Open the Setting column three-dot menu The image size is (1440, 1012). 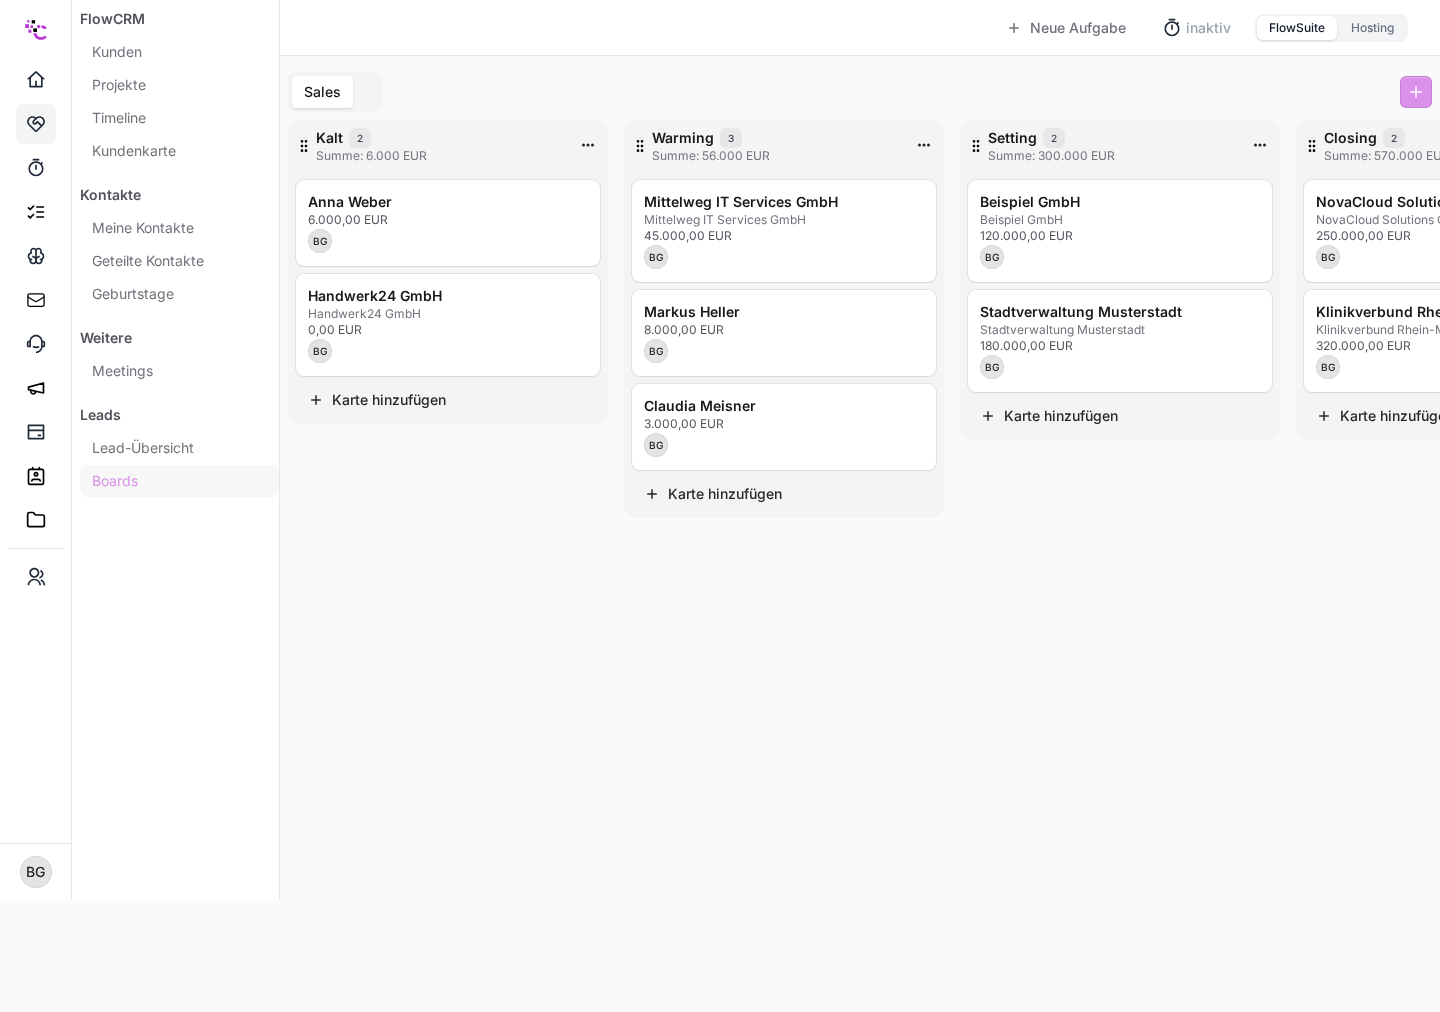(1260, 146)
